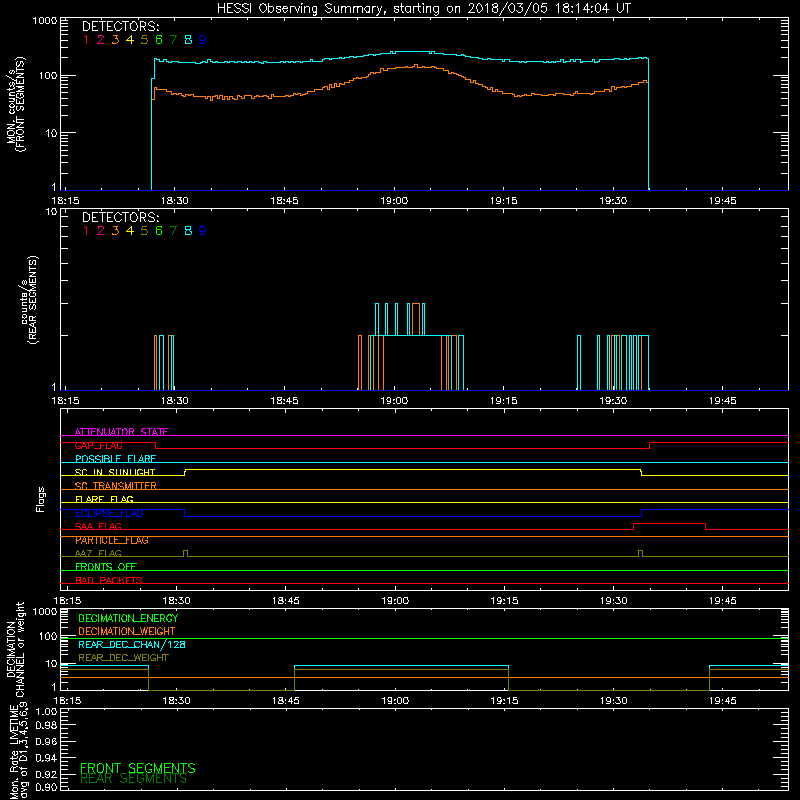Viewport: 800px width, 800px height.
Task: Click the FLARE_FLAG label
Action: pyautogui.click(x=104, y=499)
